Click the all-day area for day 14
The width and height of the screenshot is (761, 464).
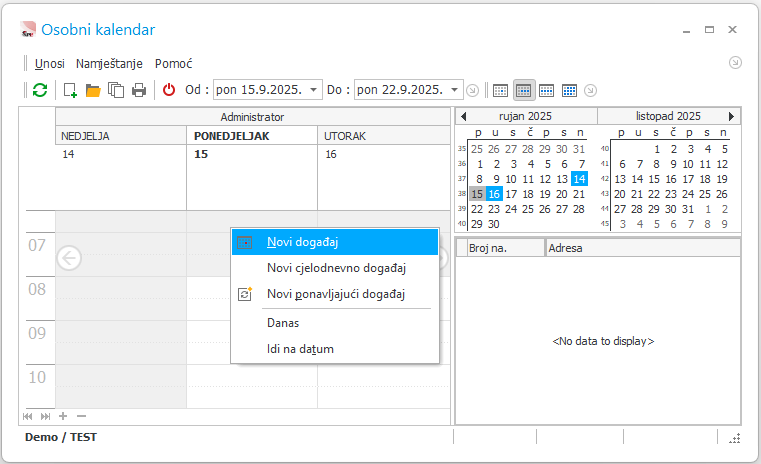121,178
